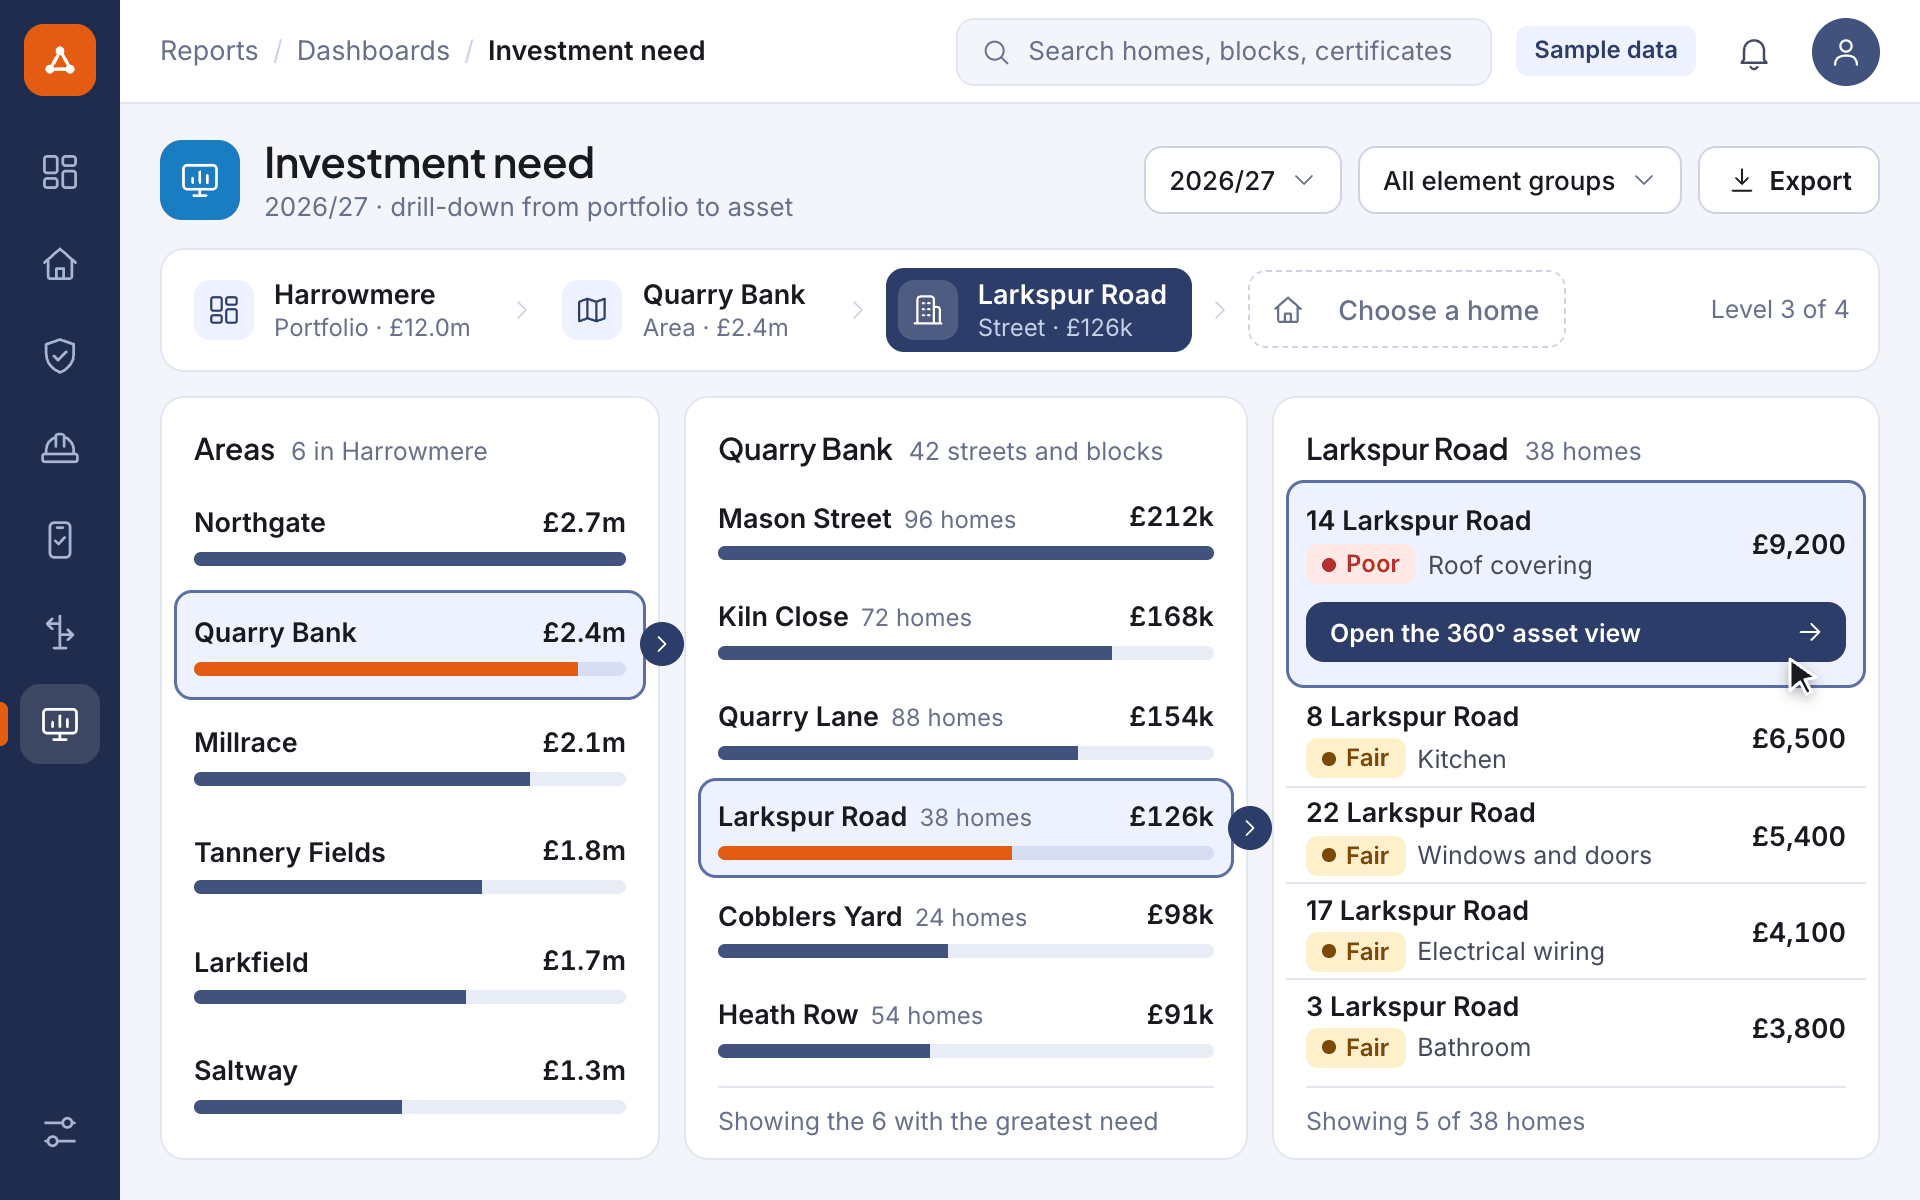1920x1200 pixels.
Task: Open 17 Larkspur Road home
Action: [1576, 931]
